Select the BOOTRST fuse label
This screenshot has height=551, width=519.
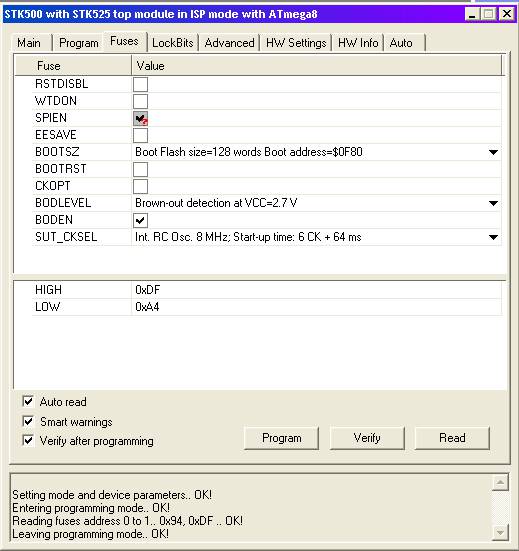[x=61, y=169]
